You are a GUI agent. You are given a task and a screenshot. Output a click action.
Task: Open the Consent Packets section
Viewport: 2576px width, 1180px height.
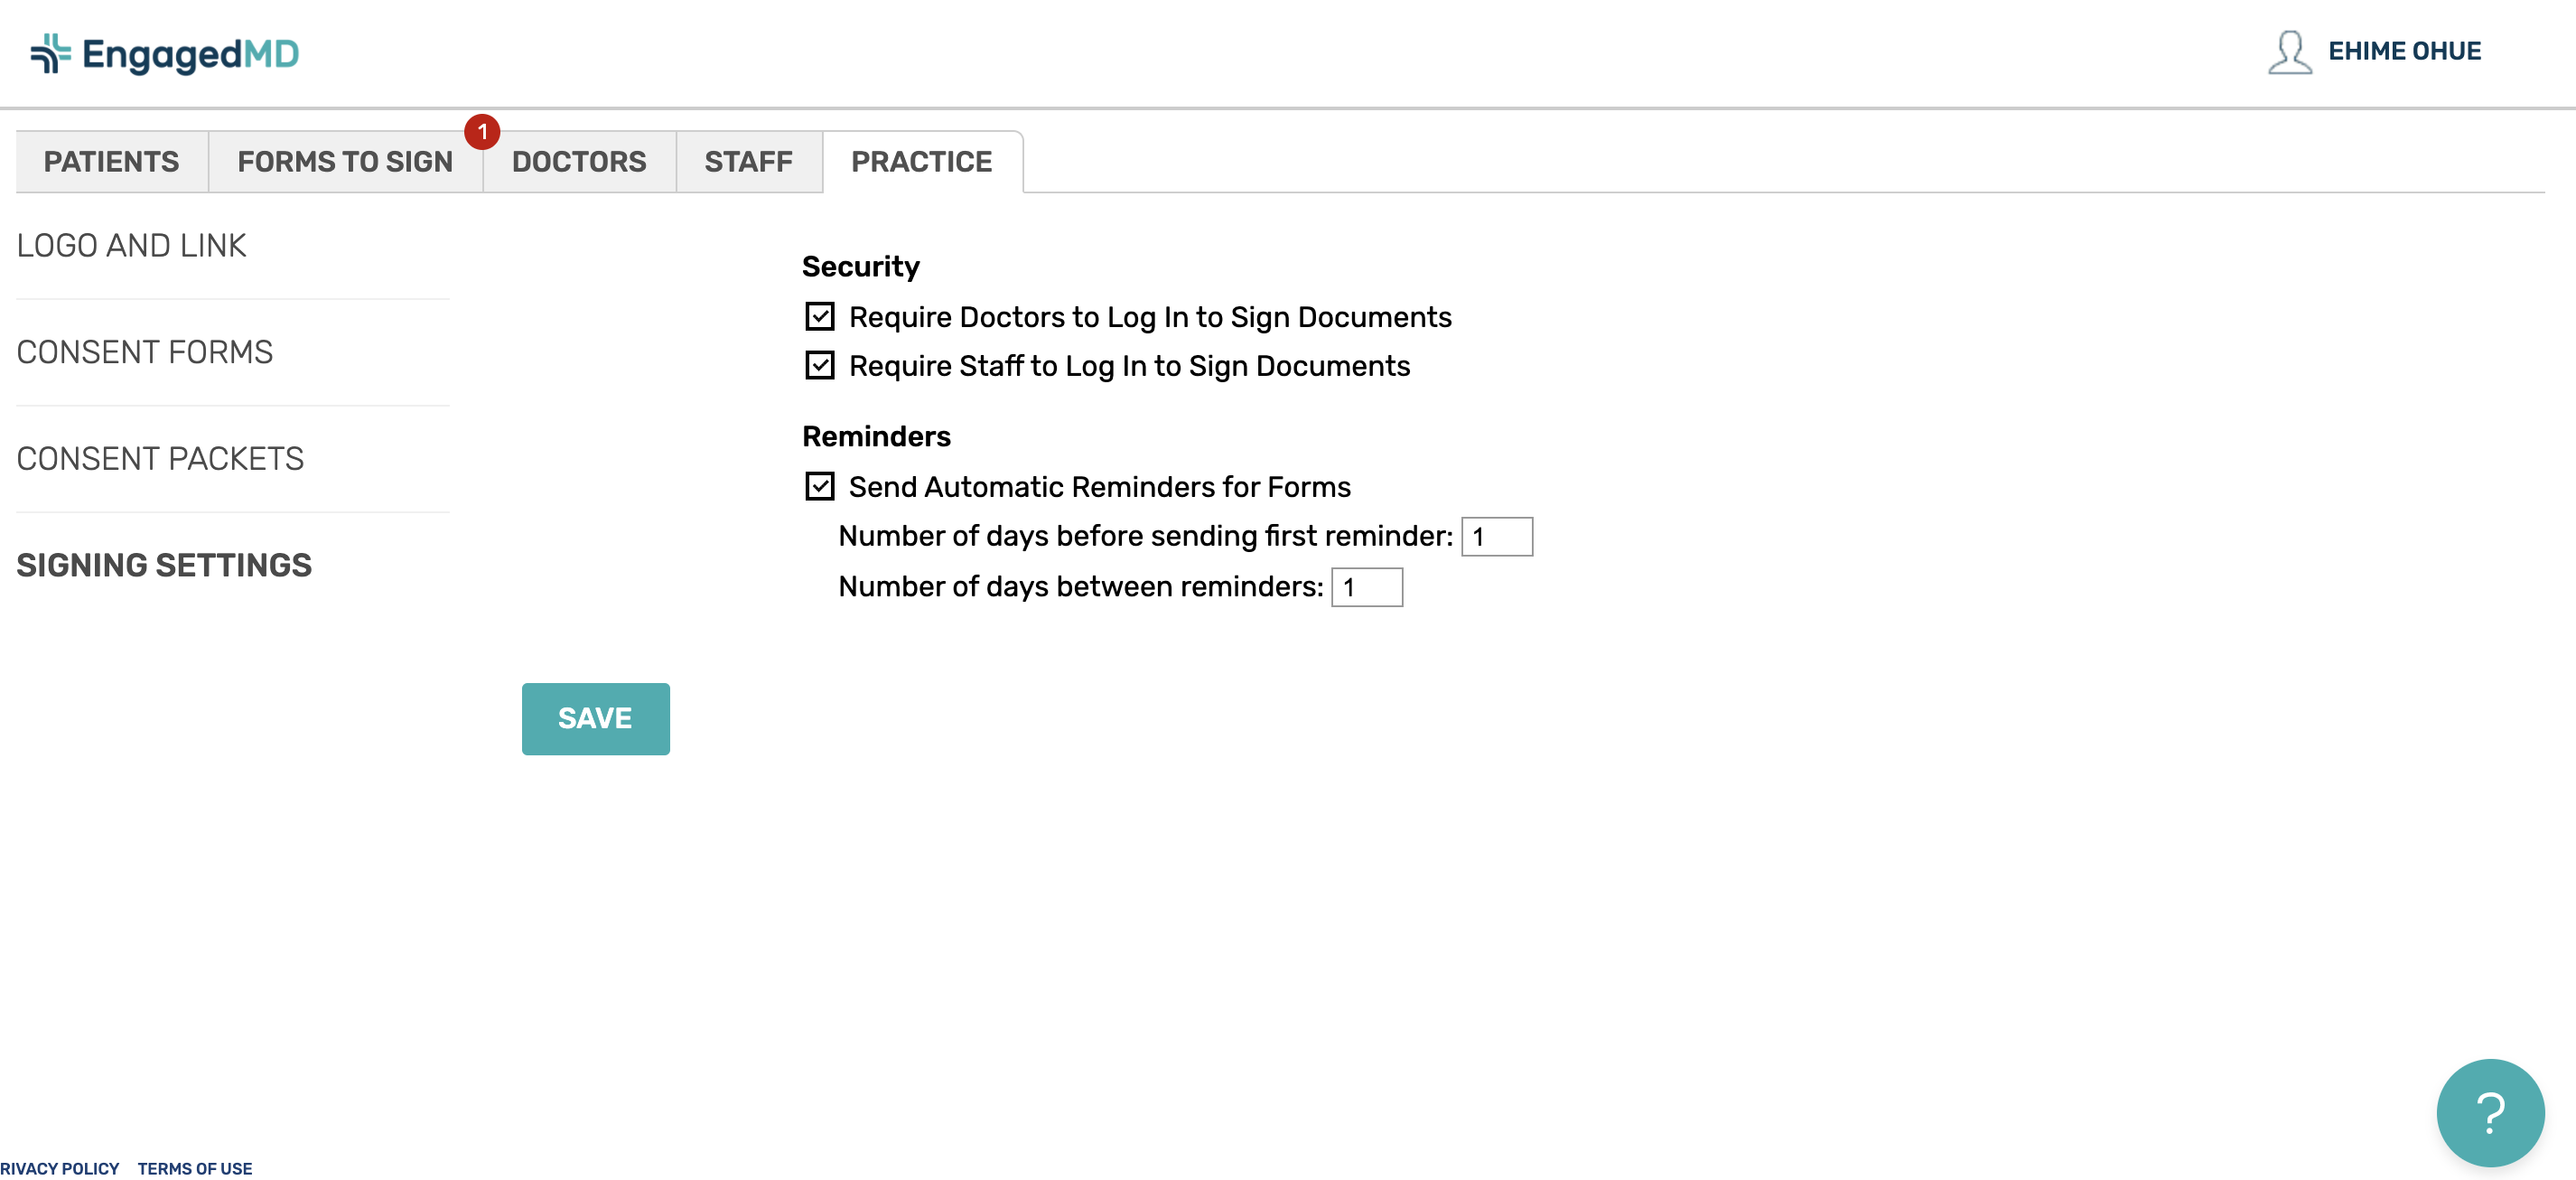click(159, 459)
